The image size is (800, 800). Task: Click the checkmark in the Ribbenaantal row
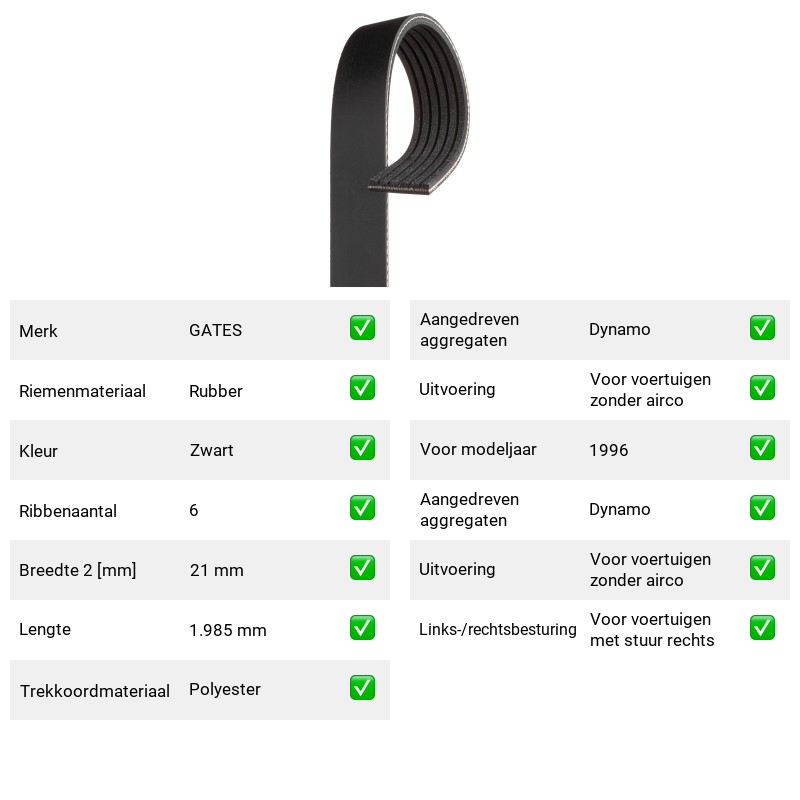tap(362, 508)
